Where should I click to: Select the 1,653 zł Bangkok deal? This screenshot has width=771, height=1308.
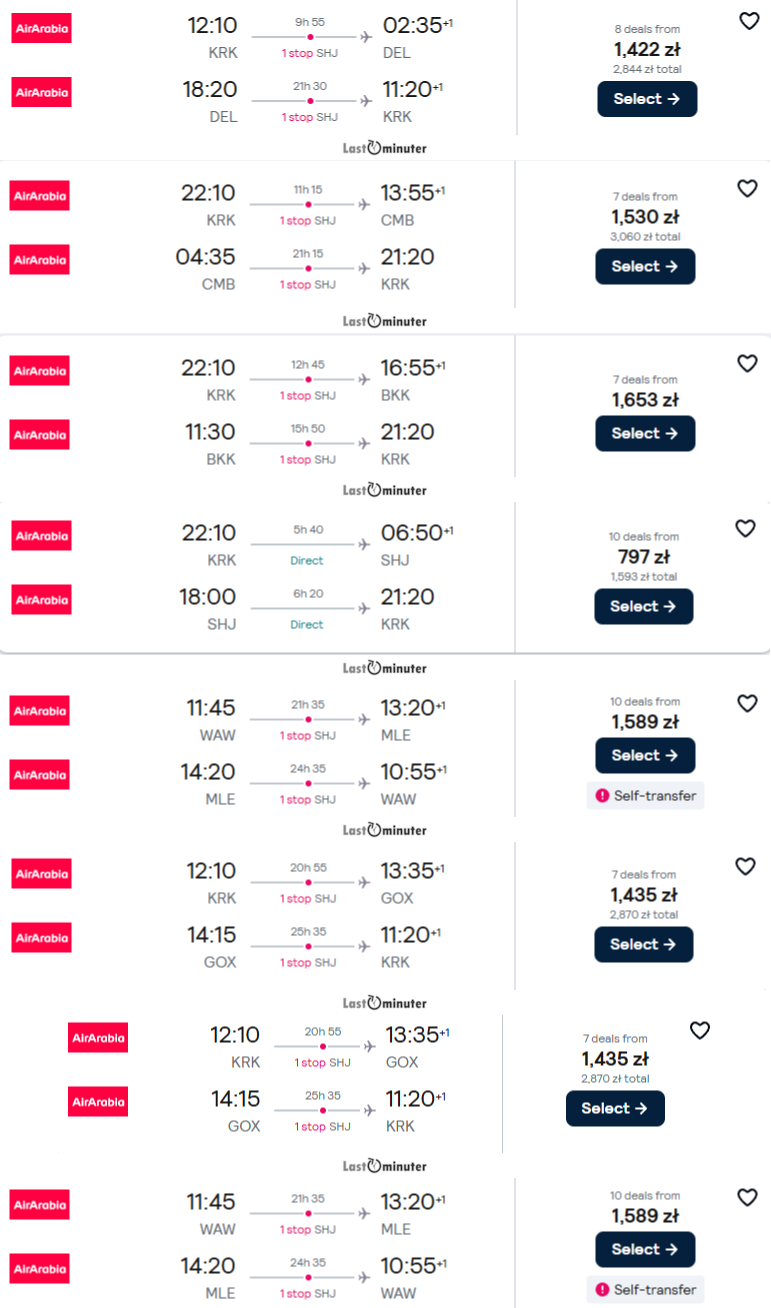645,433
